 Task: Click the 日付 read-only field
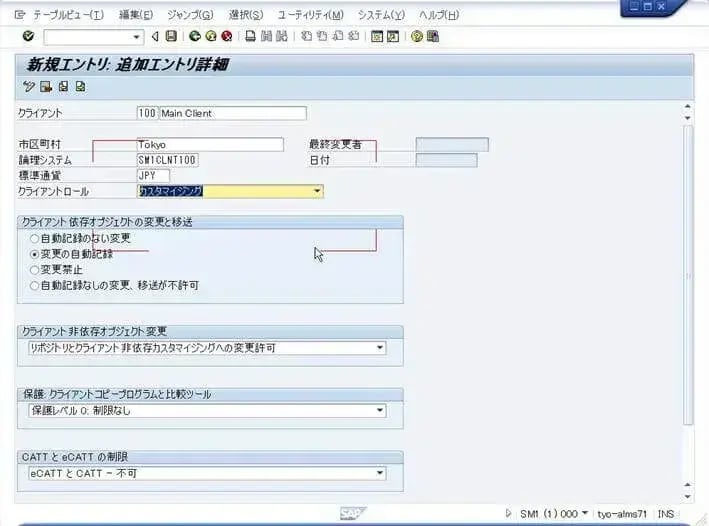click(x=446, y=160)
